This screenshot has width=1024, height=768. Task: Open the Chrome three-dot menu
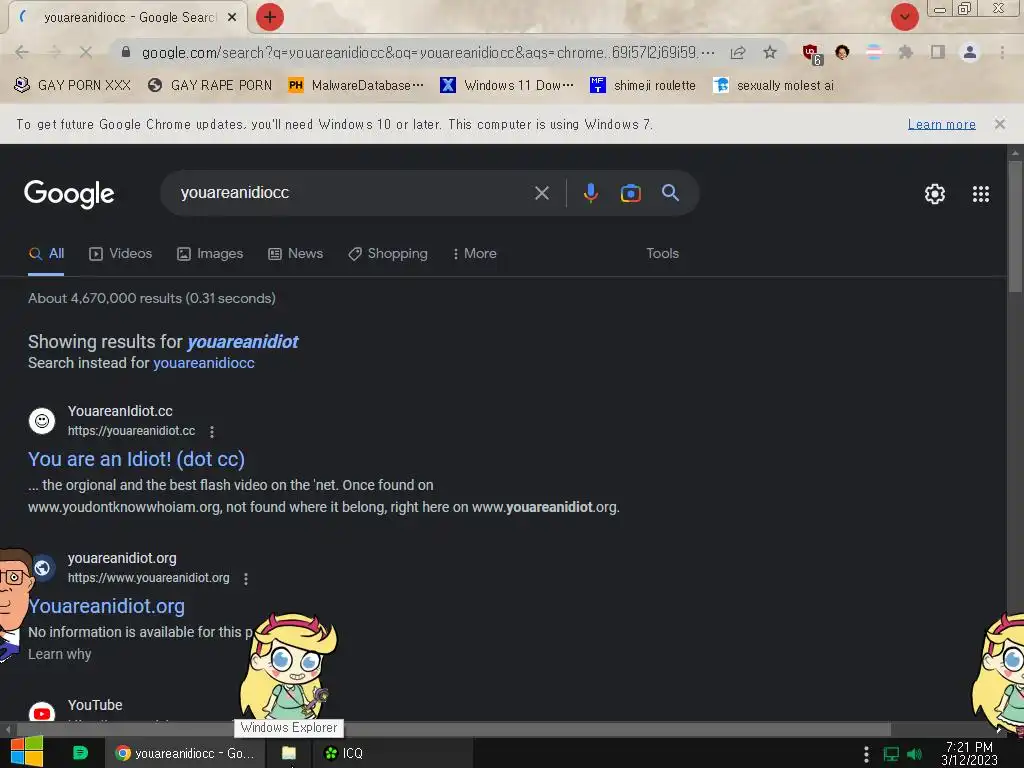tap(1002, 52)
